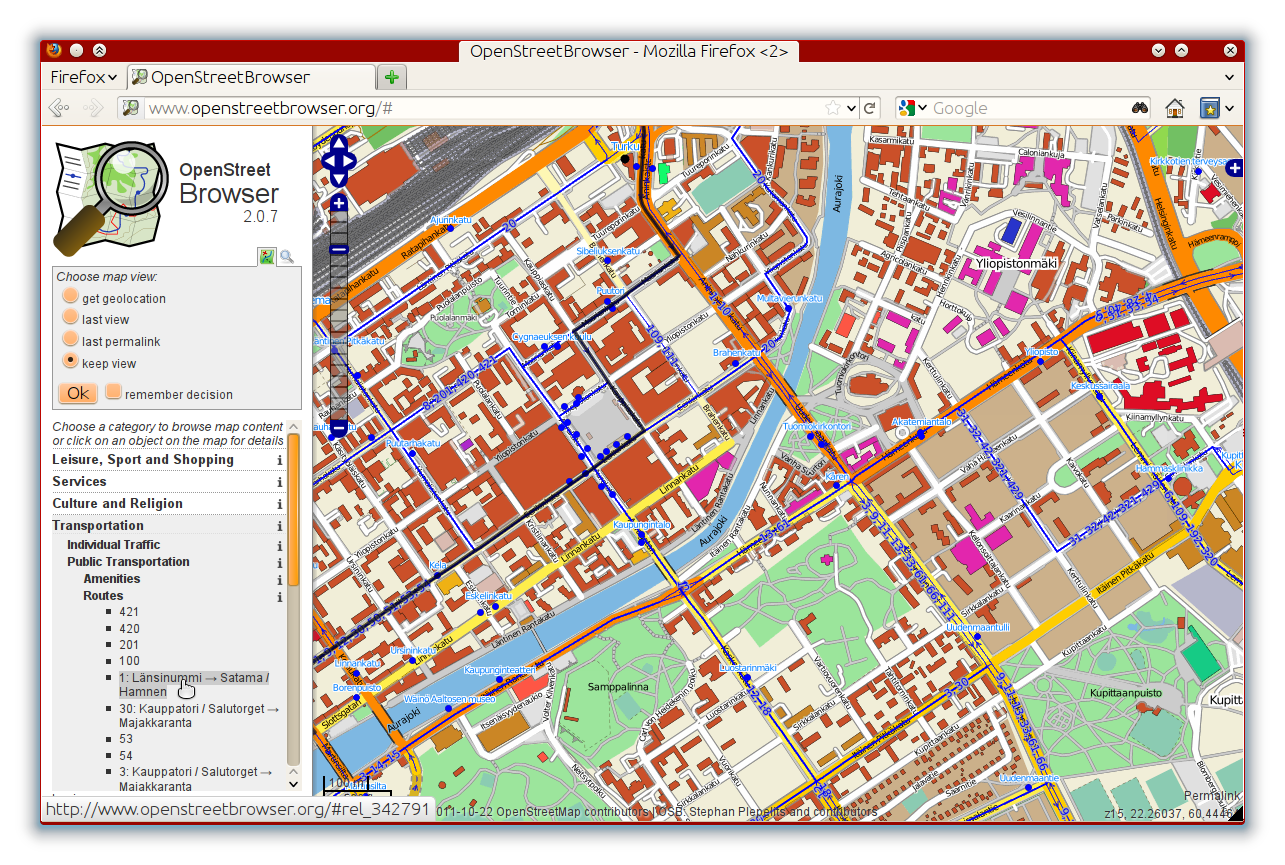
Task: Show info for the Services category
Action: click(280, 483)
